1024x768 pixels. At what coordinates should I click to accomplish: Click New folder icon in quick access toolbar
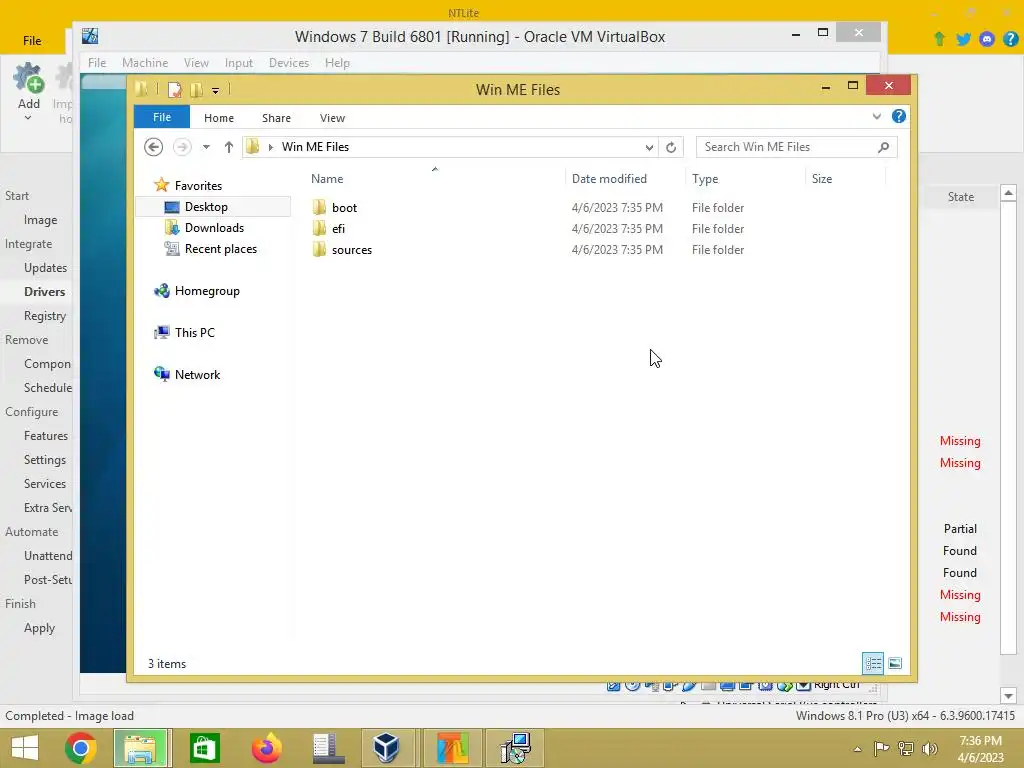197,89
